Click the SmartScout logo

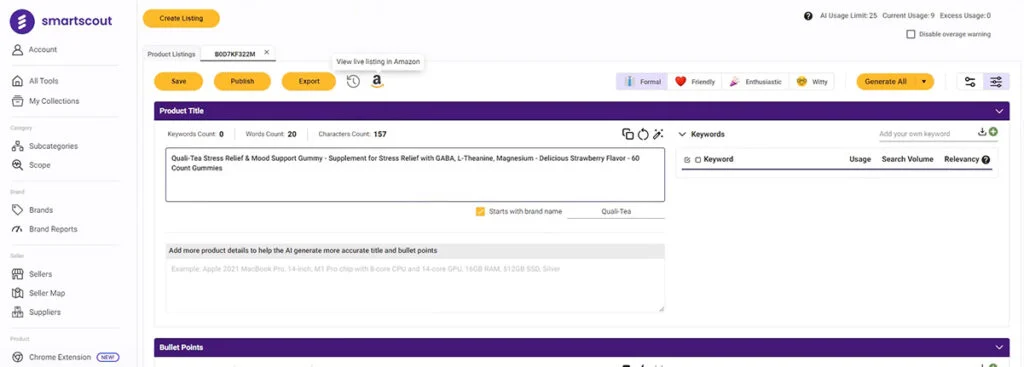click(61, 21)
